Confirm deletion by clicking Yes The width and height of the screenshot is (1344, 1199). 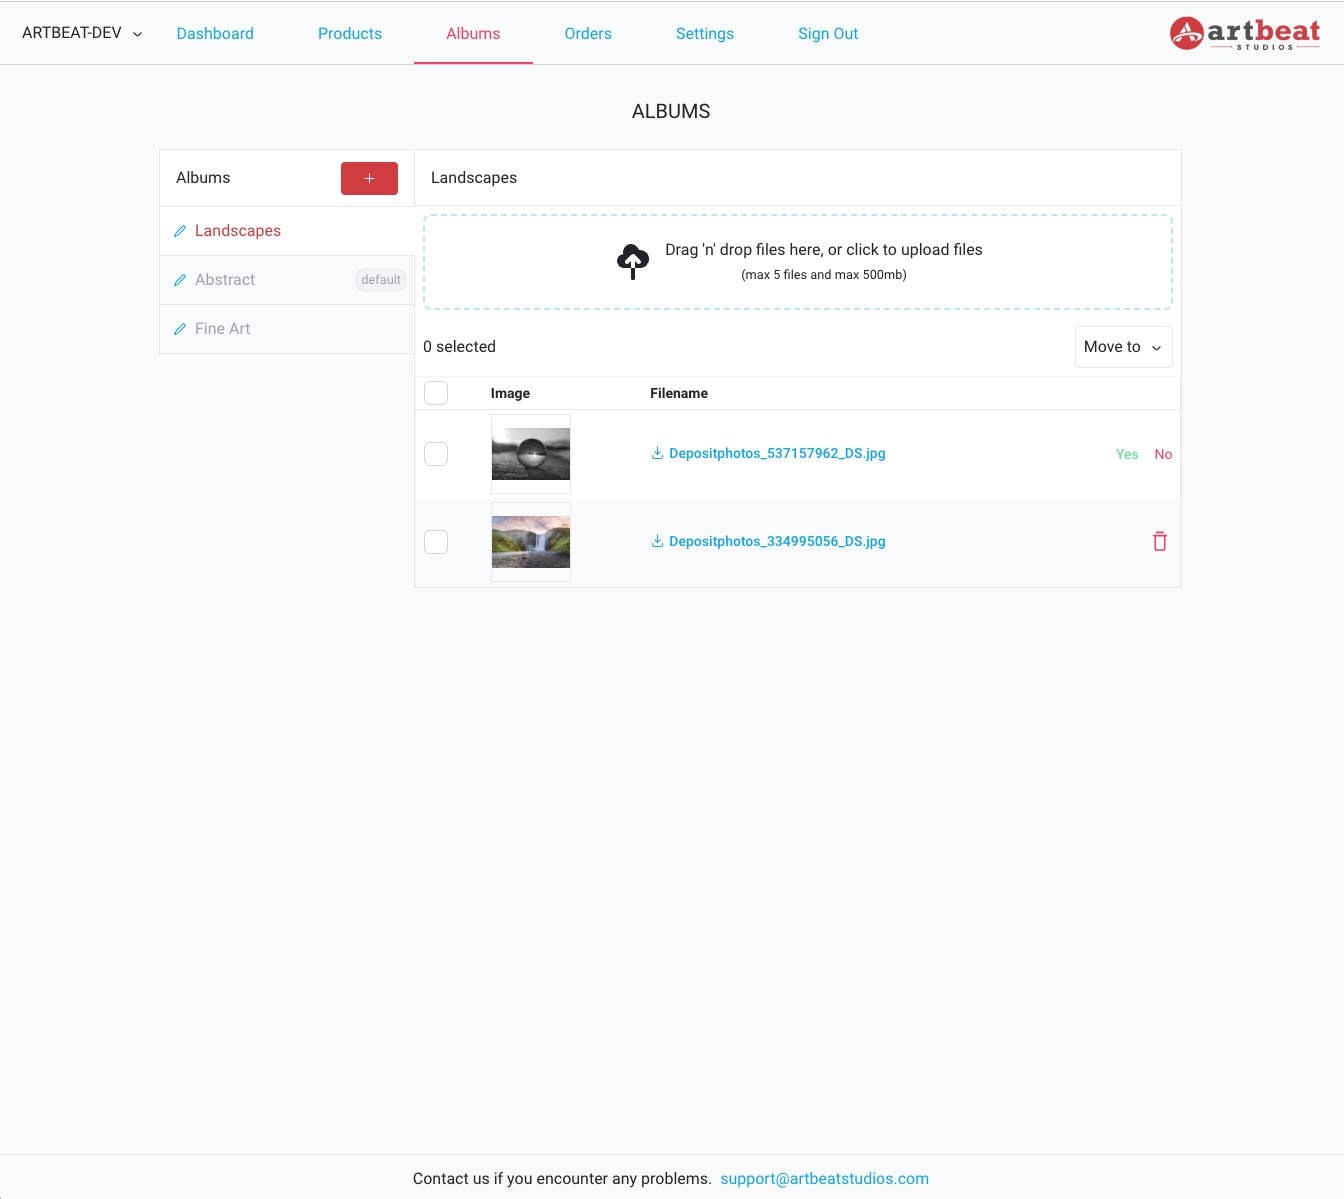click(1127, 454)
